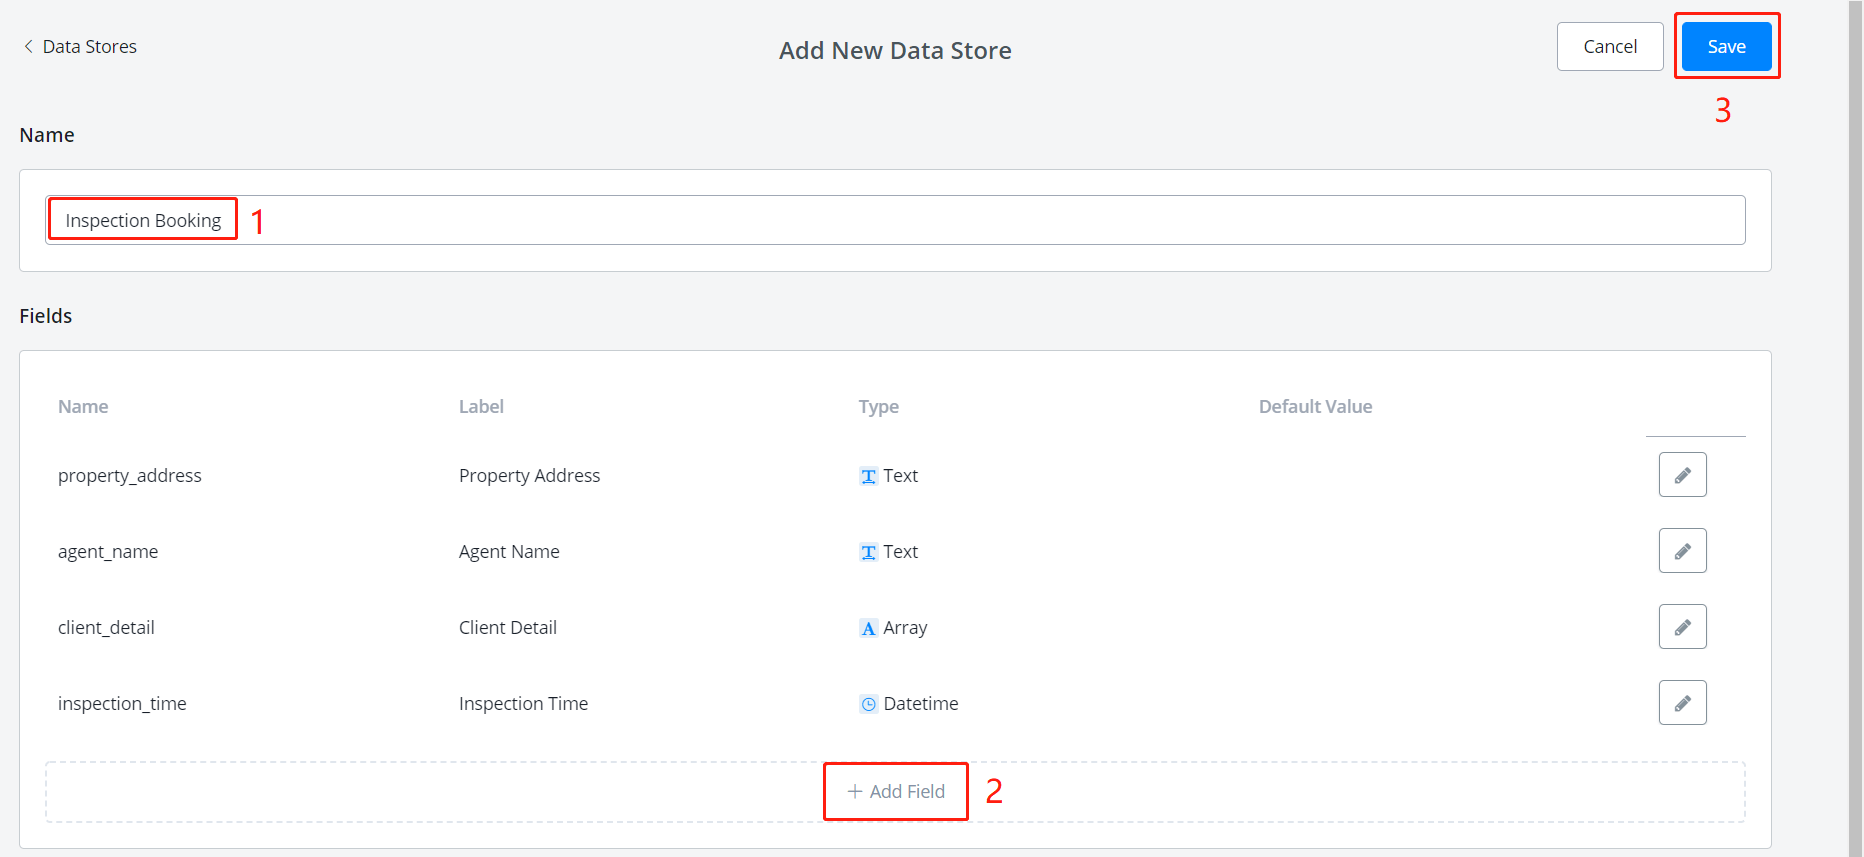
Task: Go back using the Data Stores chevron
Action: pos(28,47)
